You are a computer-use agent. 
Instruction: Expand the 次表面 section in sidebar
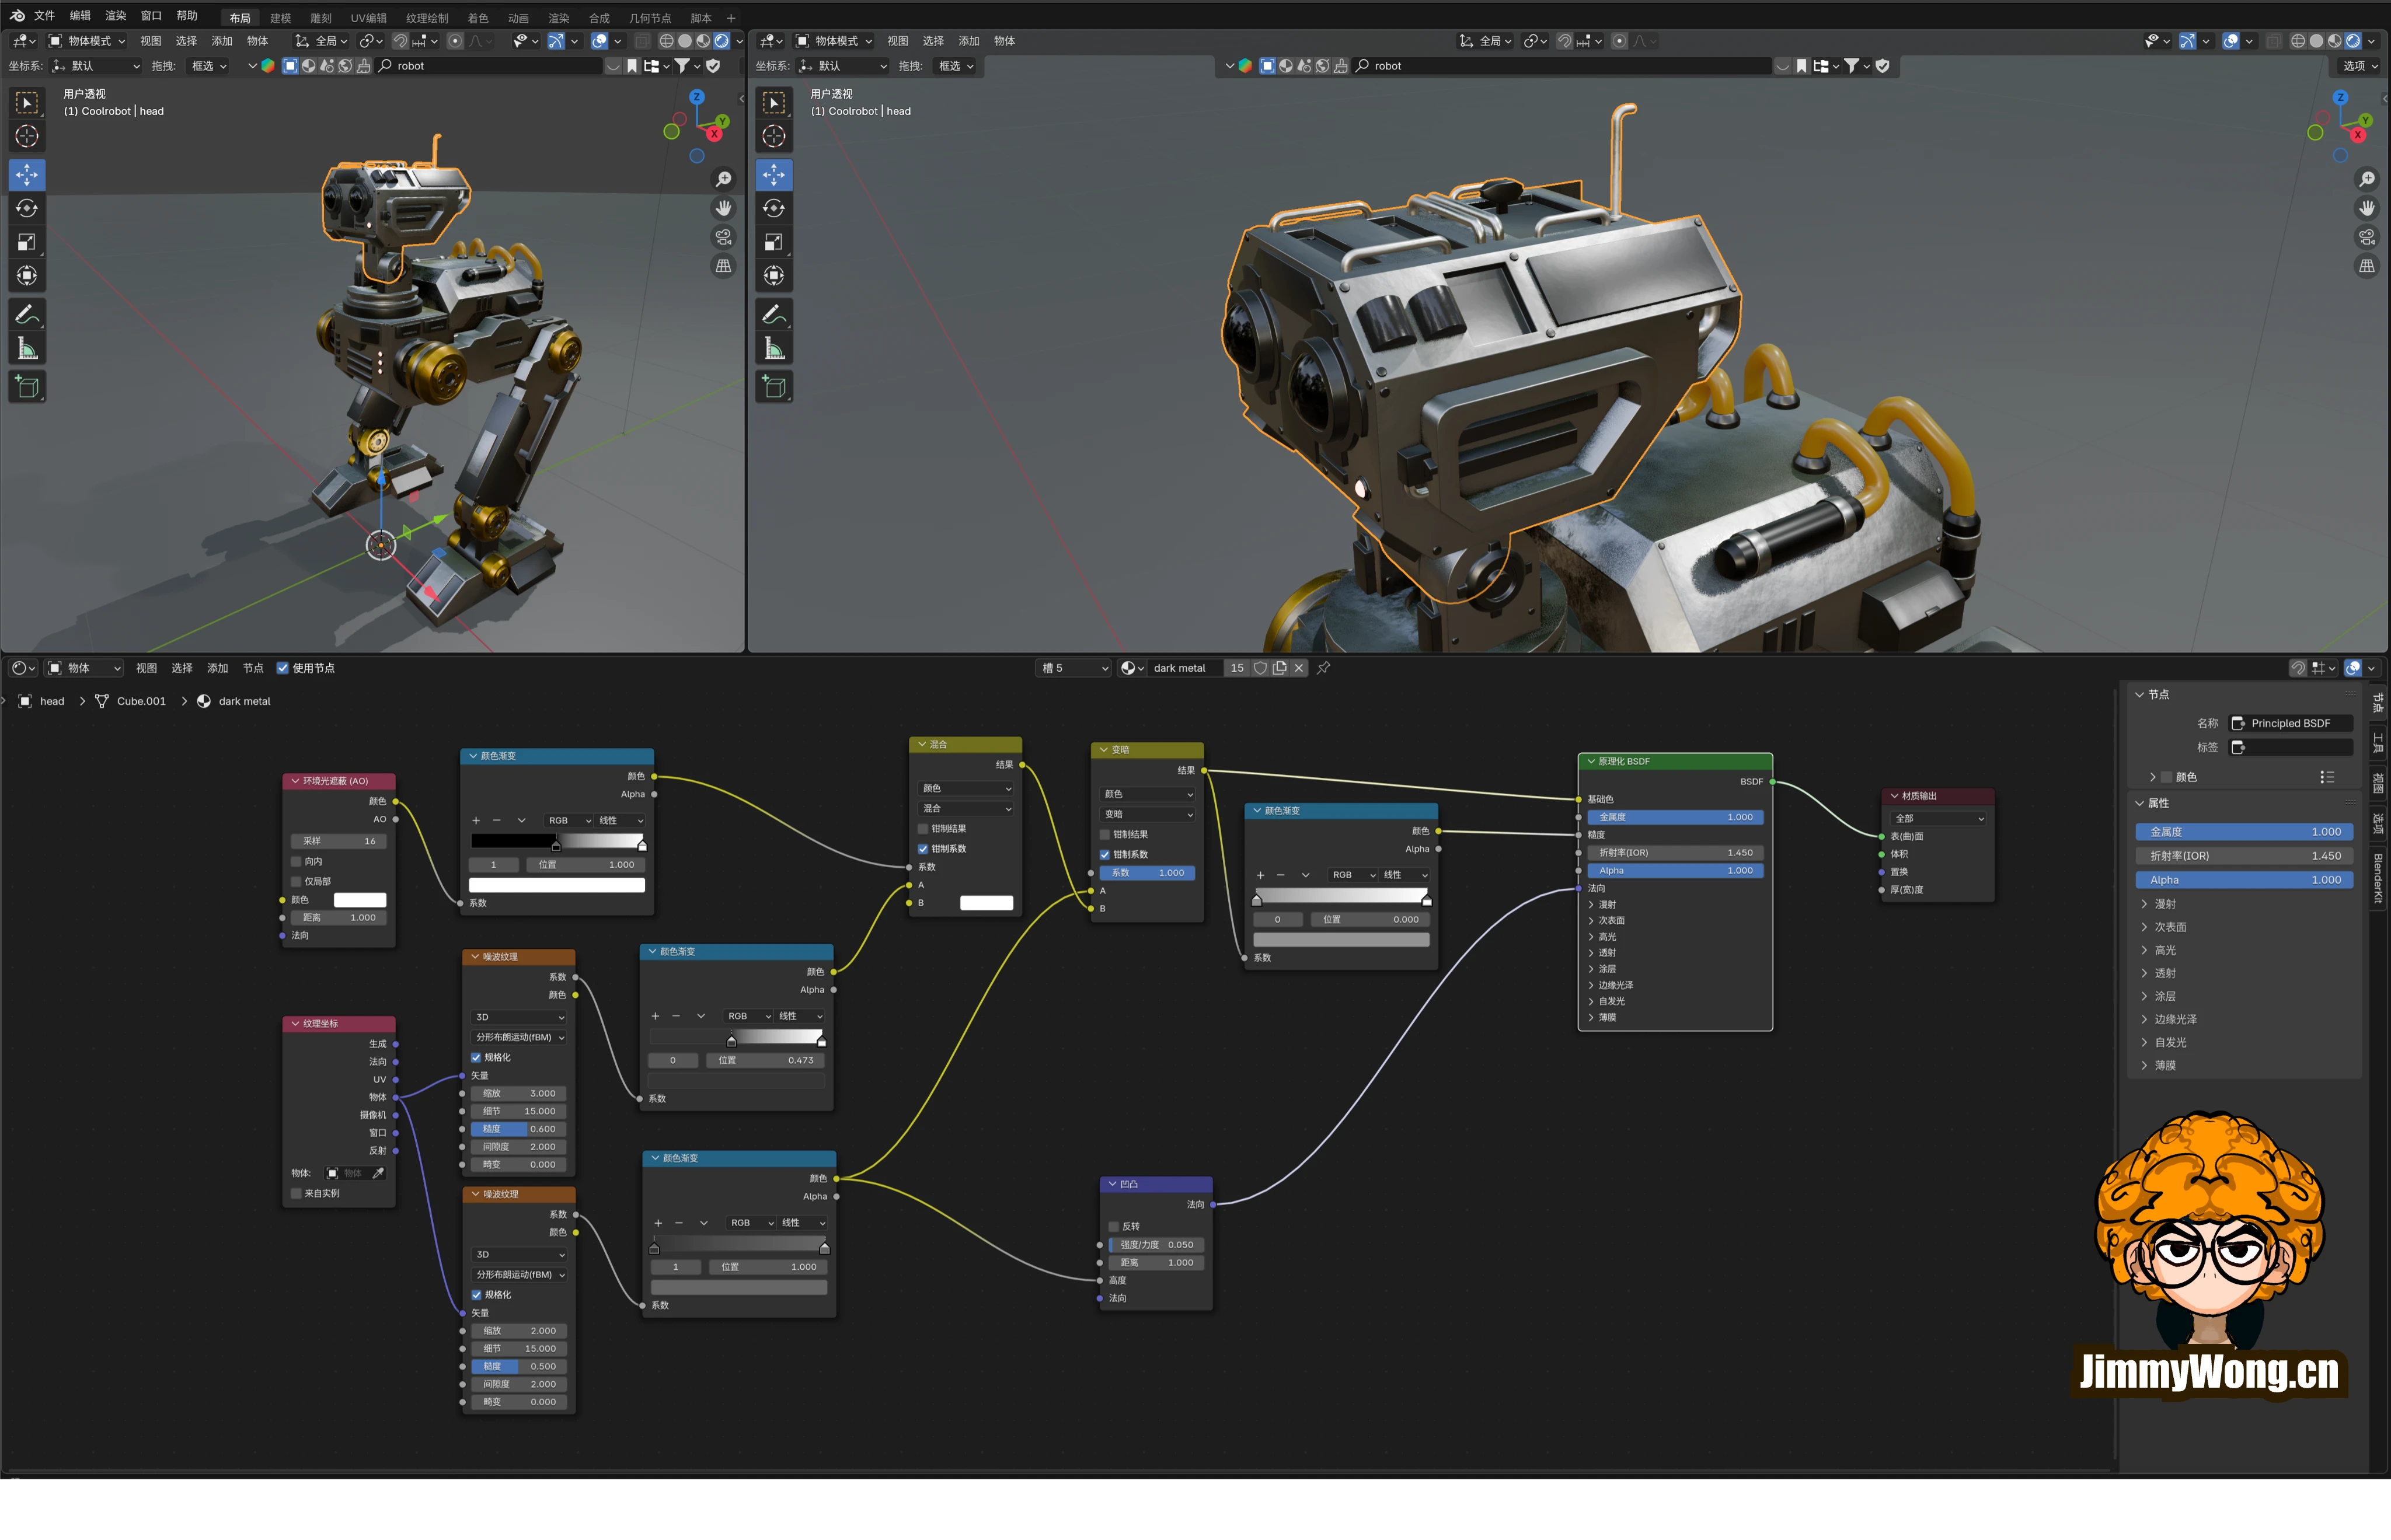click(x=2169, y=927)
